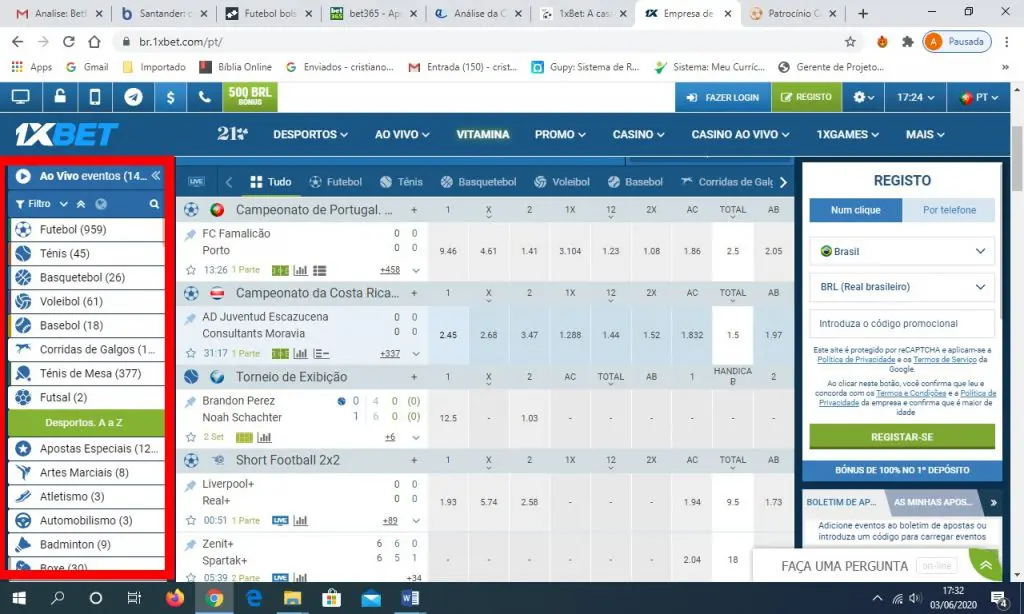Viewport: 1024px width, 614px height.
Task: Select the Num clique registration tab
Action: point(856,210)
